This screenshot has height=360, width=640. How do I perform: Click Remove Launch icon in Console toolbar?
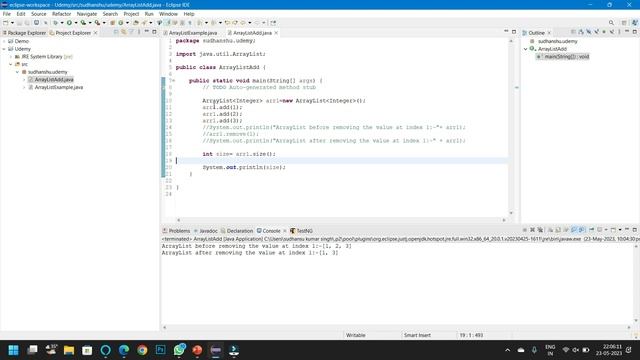tap(532, 230)
